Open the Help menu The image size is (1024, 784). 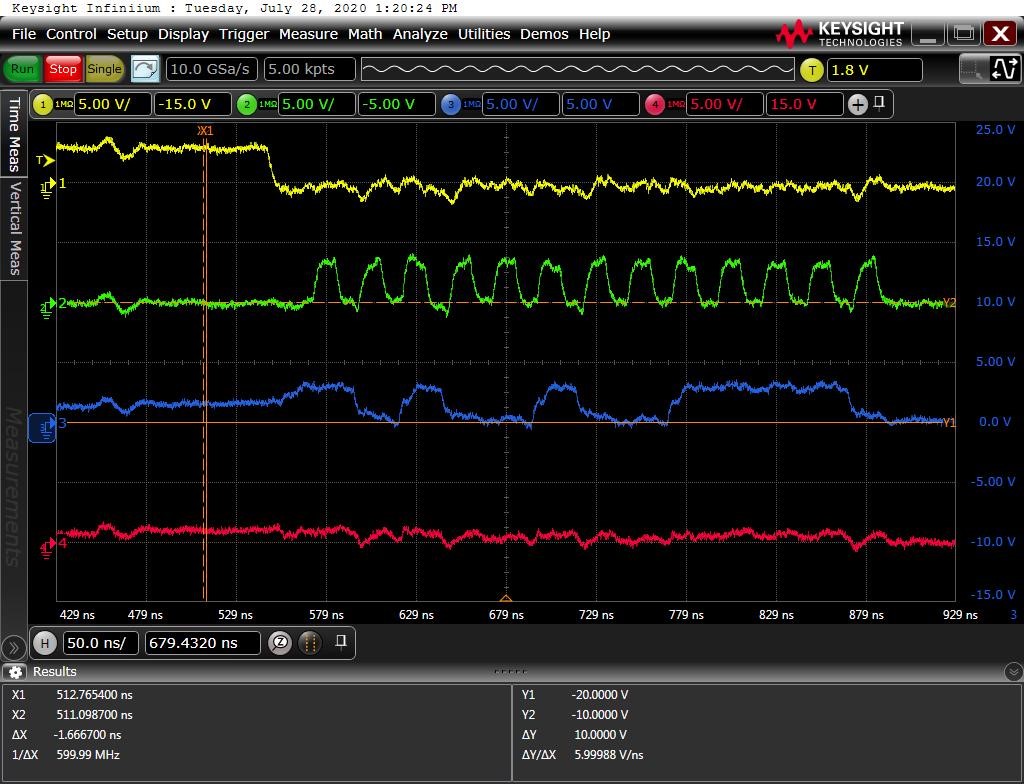click(594, 34)
